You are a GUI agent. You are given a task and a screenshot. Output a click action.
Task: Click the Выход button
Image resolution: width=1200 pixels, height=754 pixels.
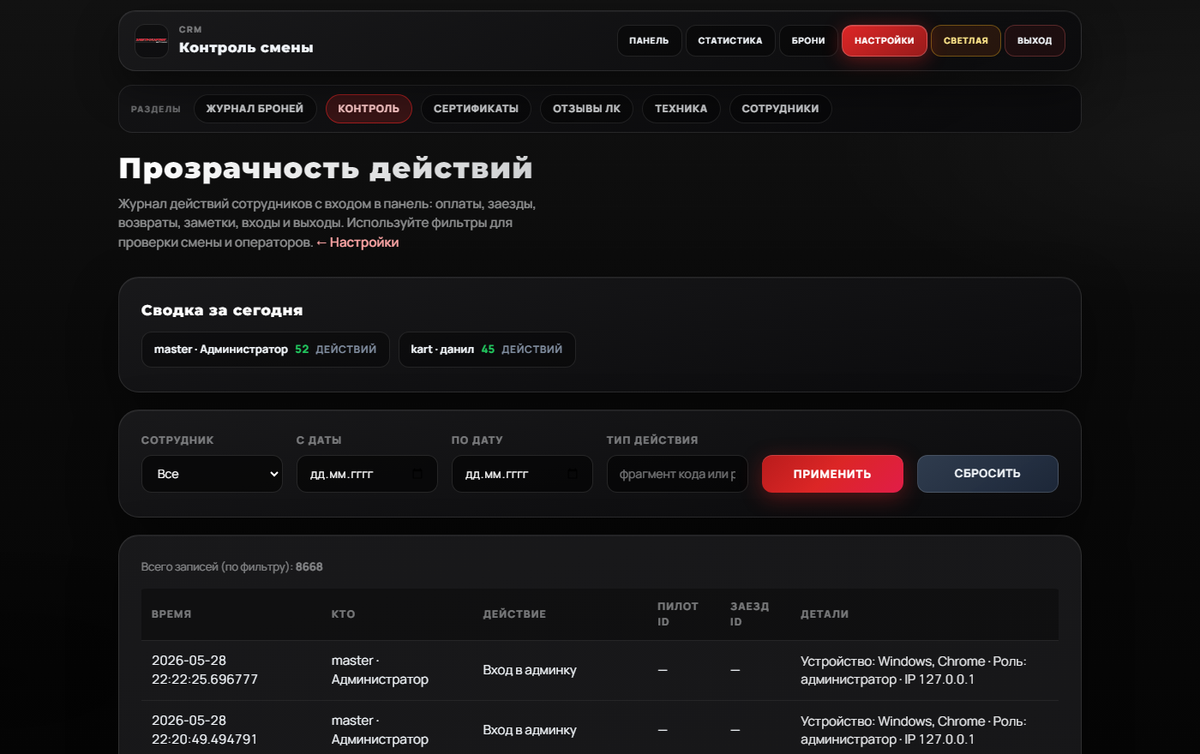point(1035,41)
